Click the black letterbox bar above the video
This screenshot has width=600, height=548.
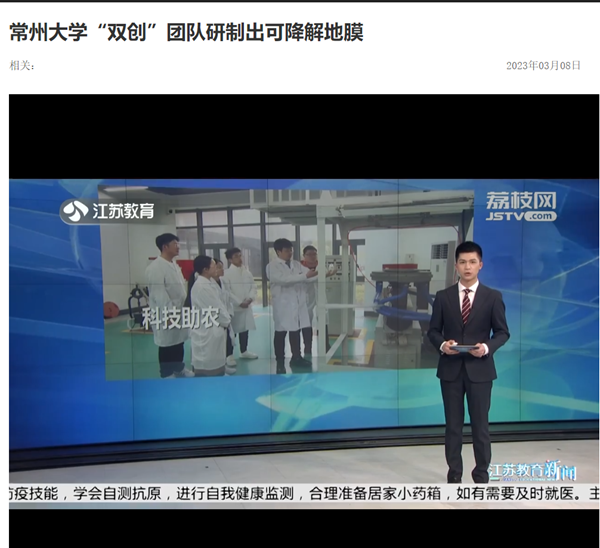pos(300,135)
